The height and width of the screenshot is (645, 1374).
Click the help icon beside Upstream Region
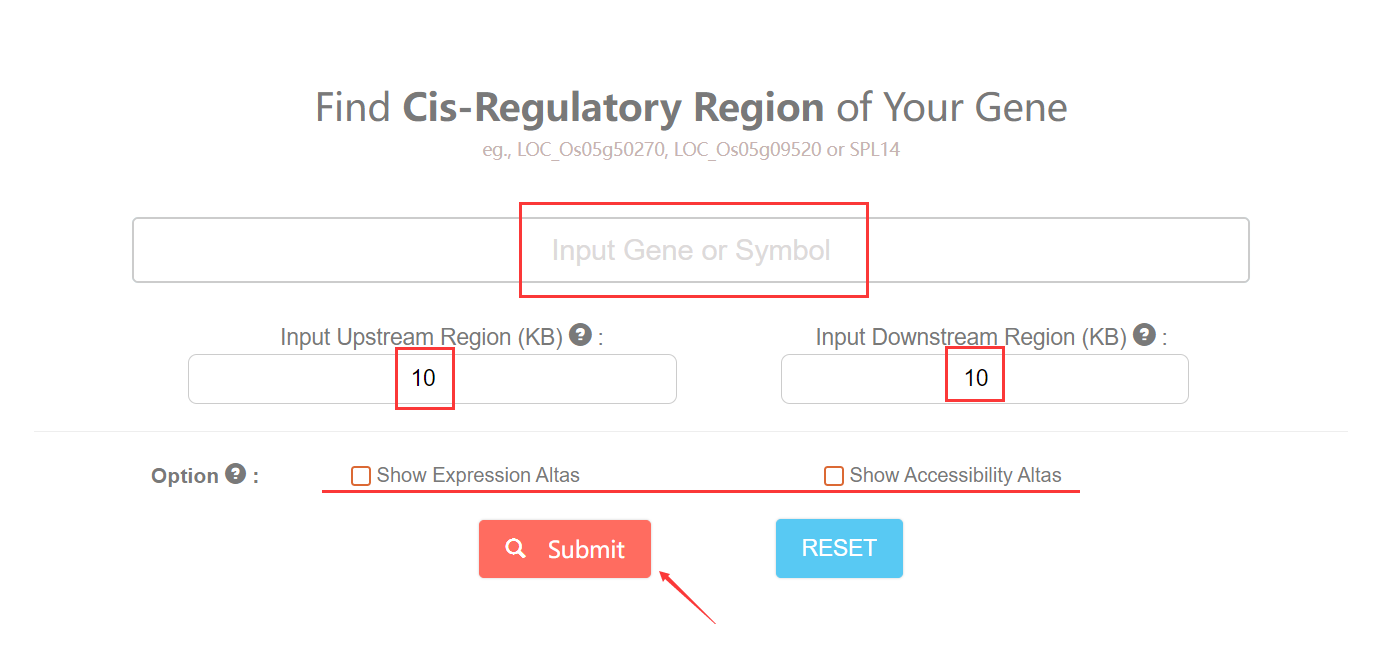point(579,334)
